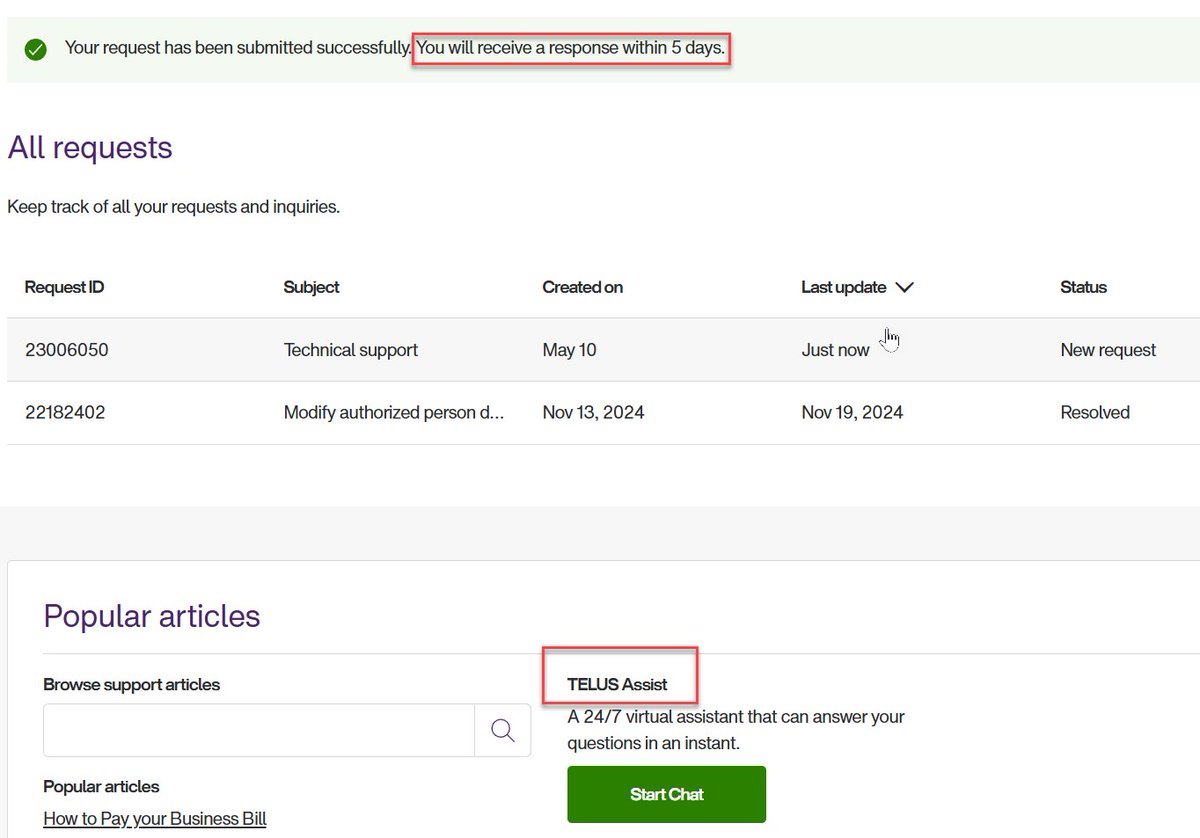This screenshot has width=1200, height=838.
Task: Click the Nov 19, 2024 update cell
Action: 852,412
